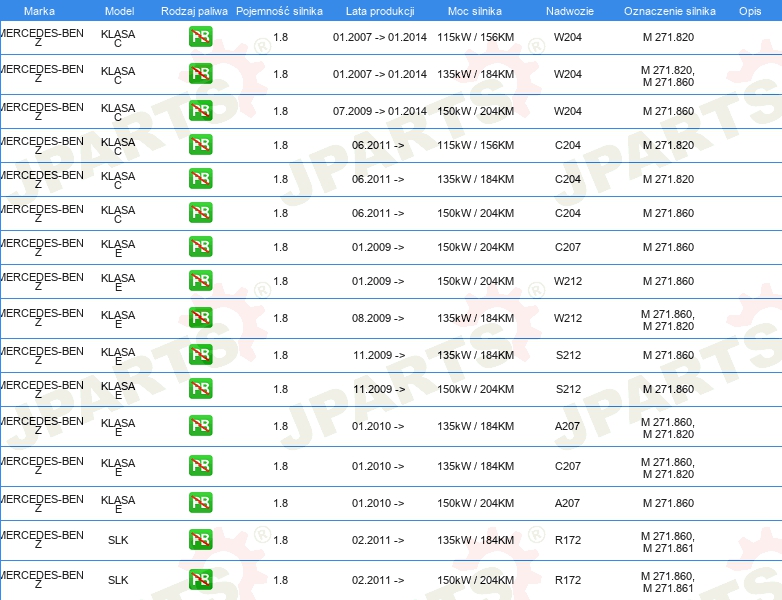Click the KLASA E model cell in the W212 08.2009 row

click(x=118, y=319)
